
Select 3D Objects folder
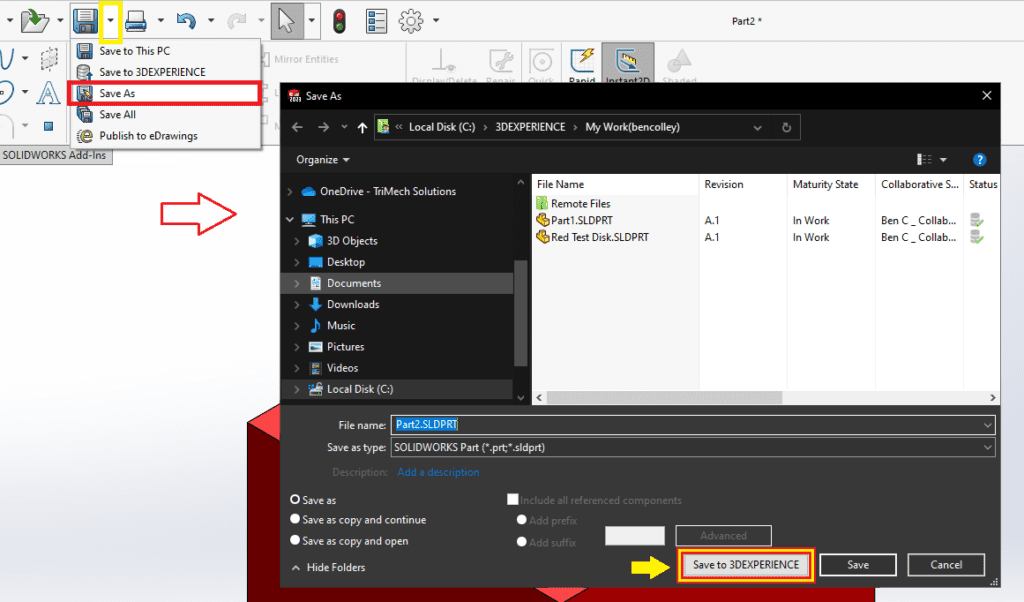pos(352,241)
